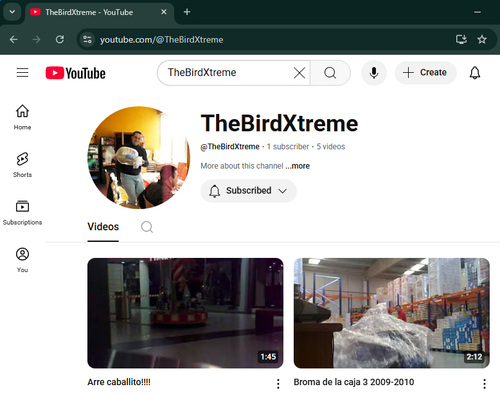
Task: Open the hamburger guide menu
Action: [x=22, y=72]
